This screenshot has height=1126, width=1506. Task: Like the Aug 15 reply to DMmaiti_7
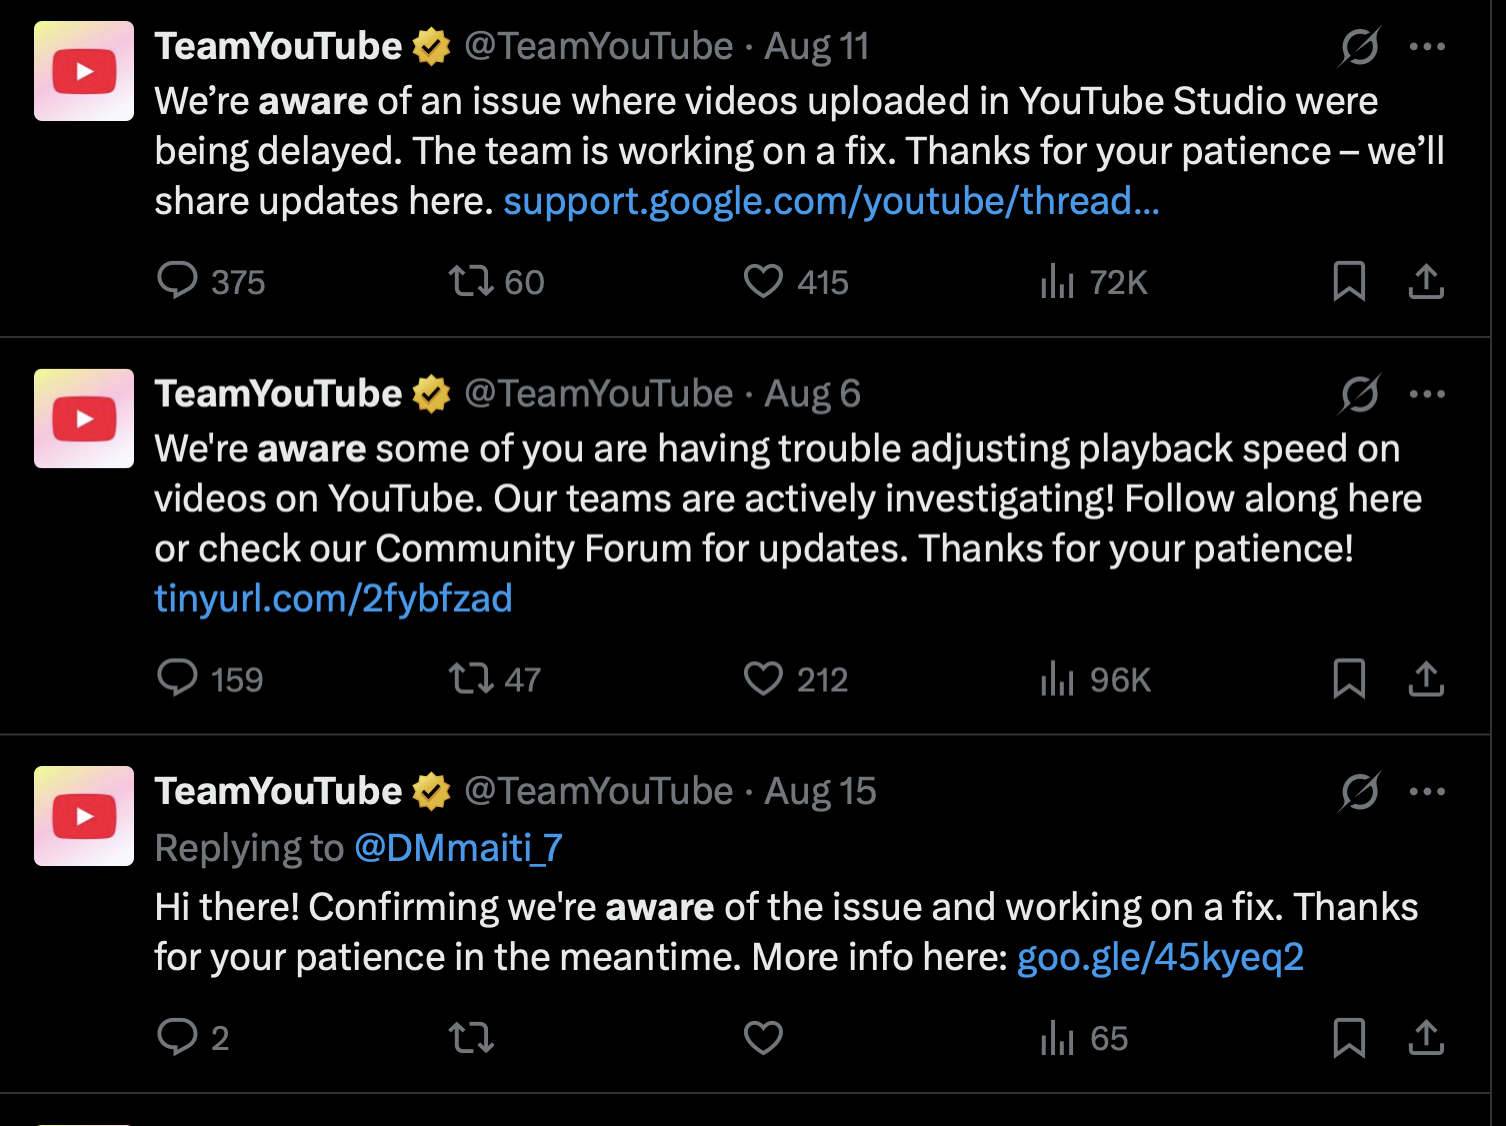pyautogui.click(x=763, y=1037)
